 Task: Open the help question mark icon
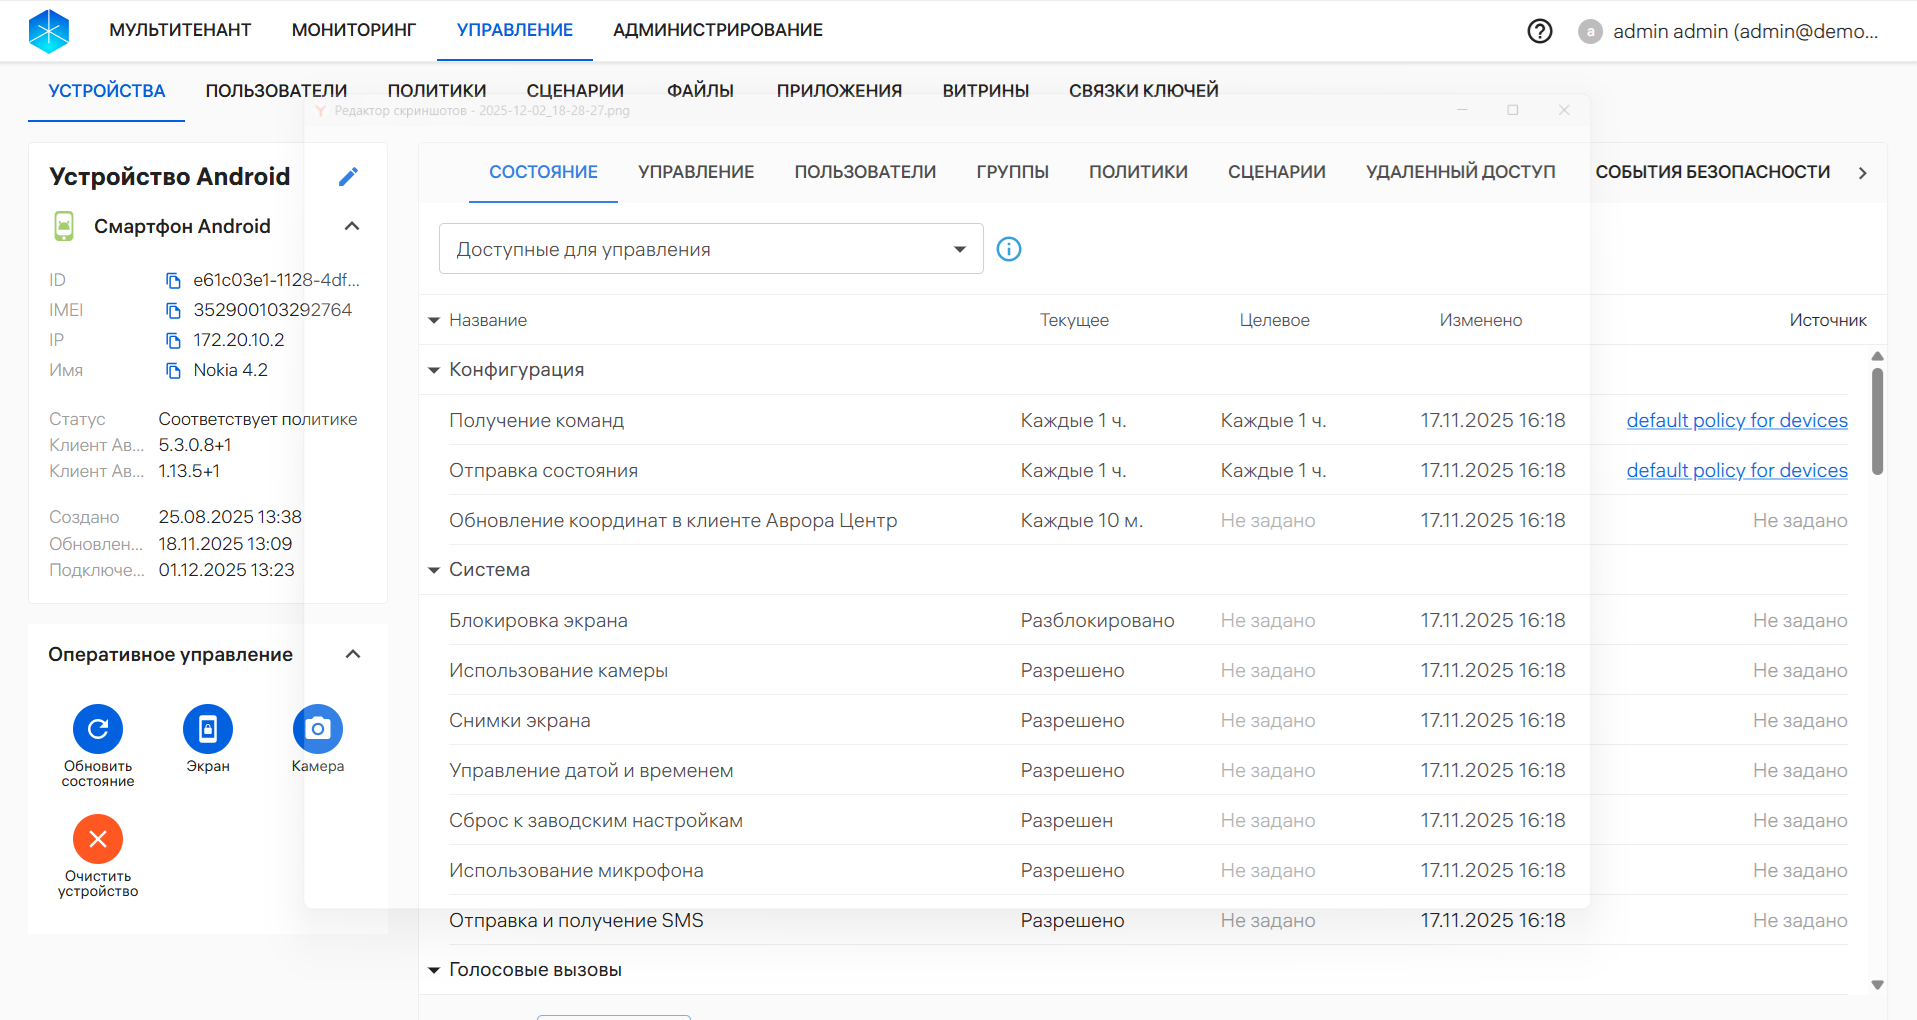pos(1540,31)
